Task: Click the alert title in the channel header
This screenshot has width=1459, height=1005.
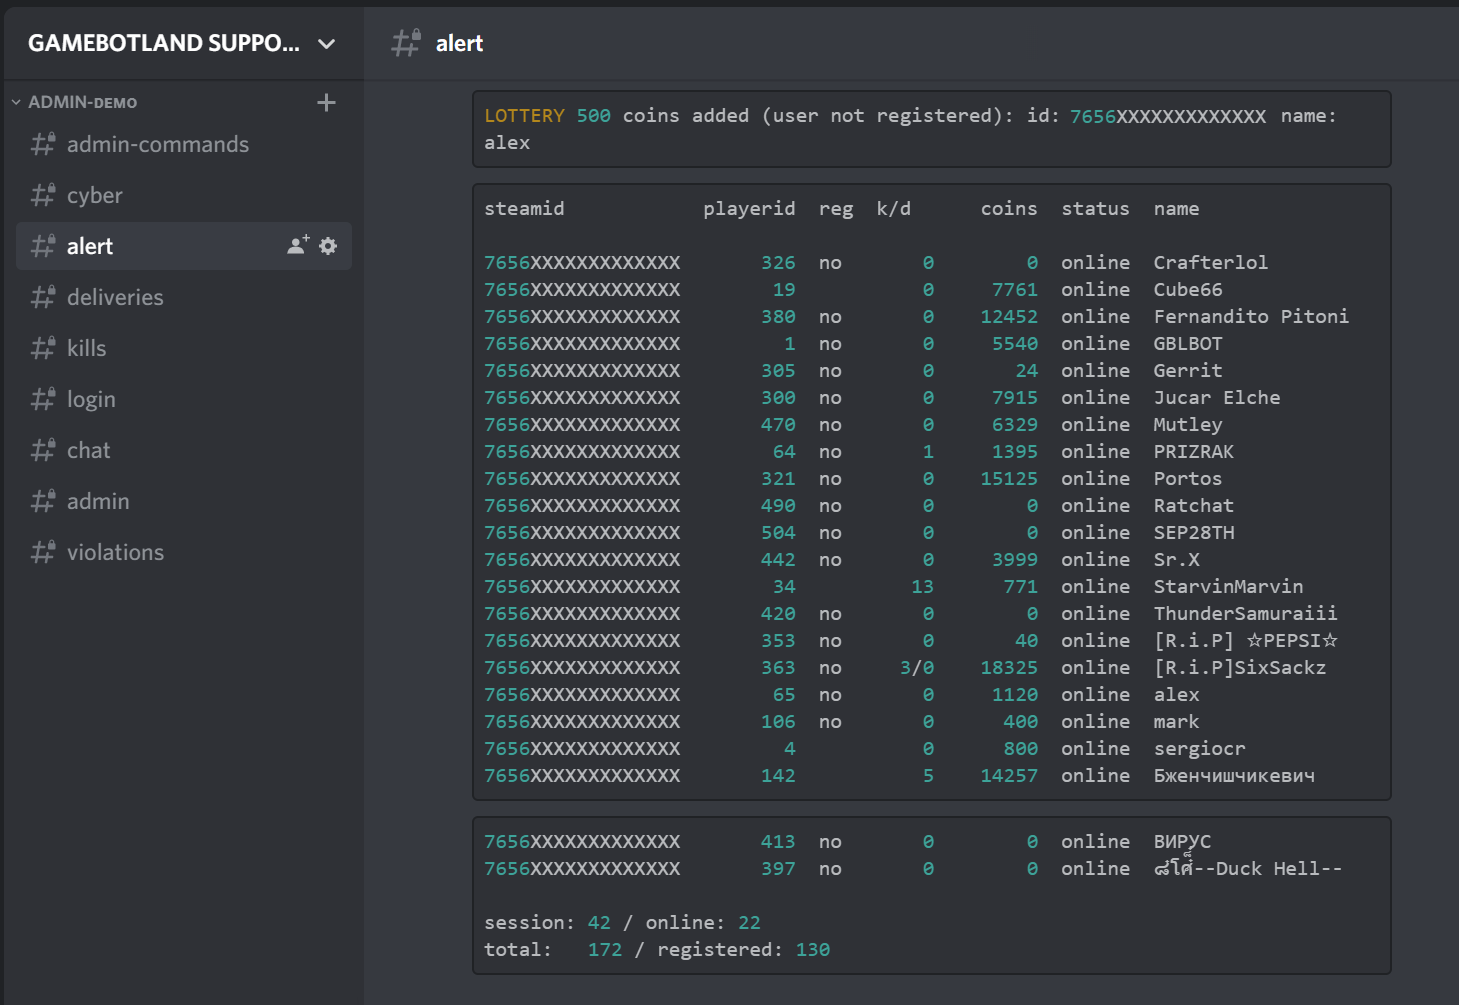Action: (459, 43)
